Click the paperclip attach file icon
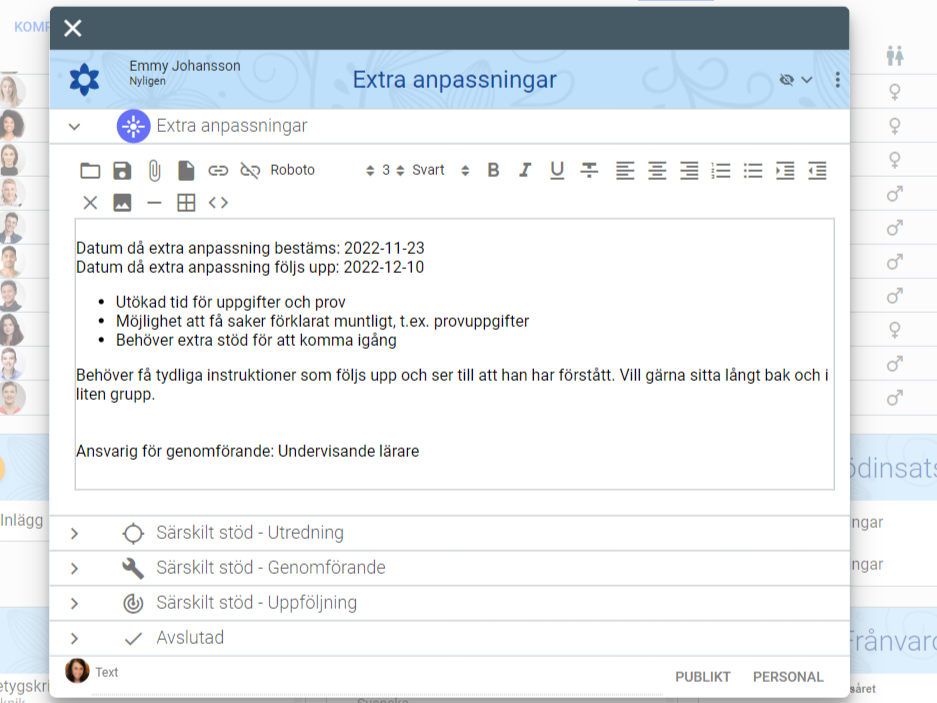Screen dimensions: 937x703 point(154,171)
